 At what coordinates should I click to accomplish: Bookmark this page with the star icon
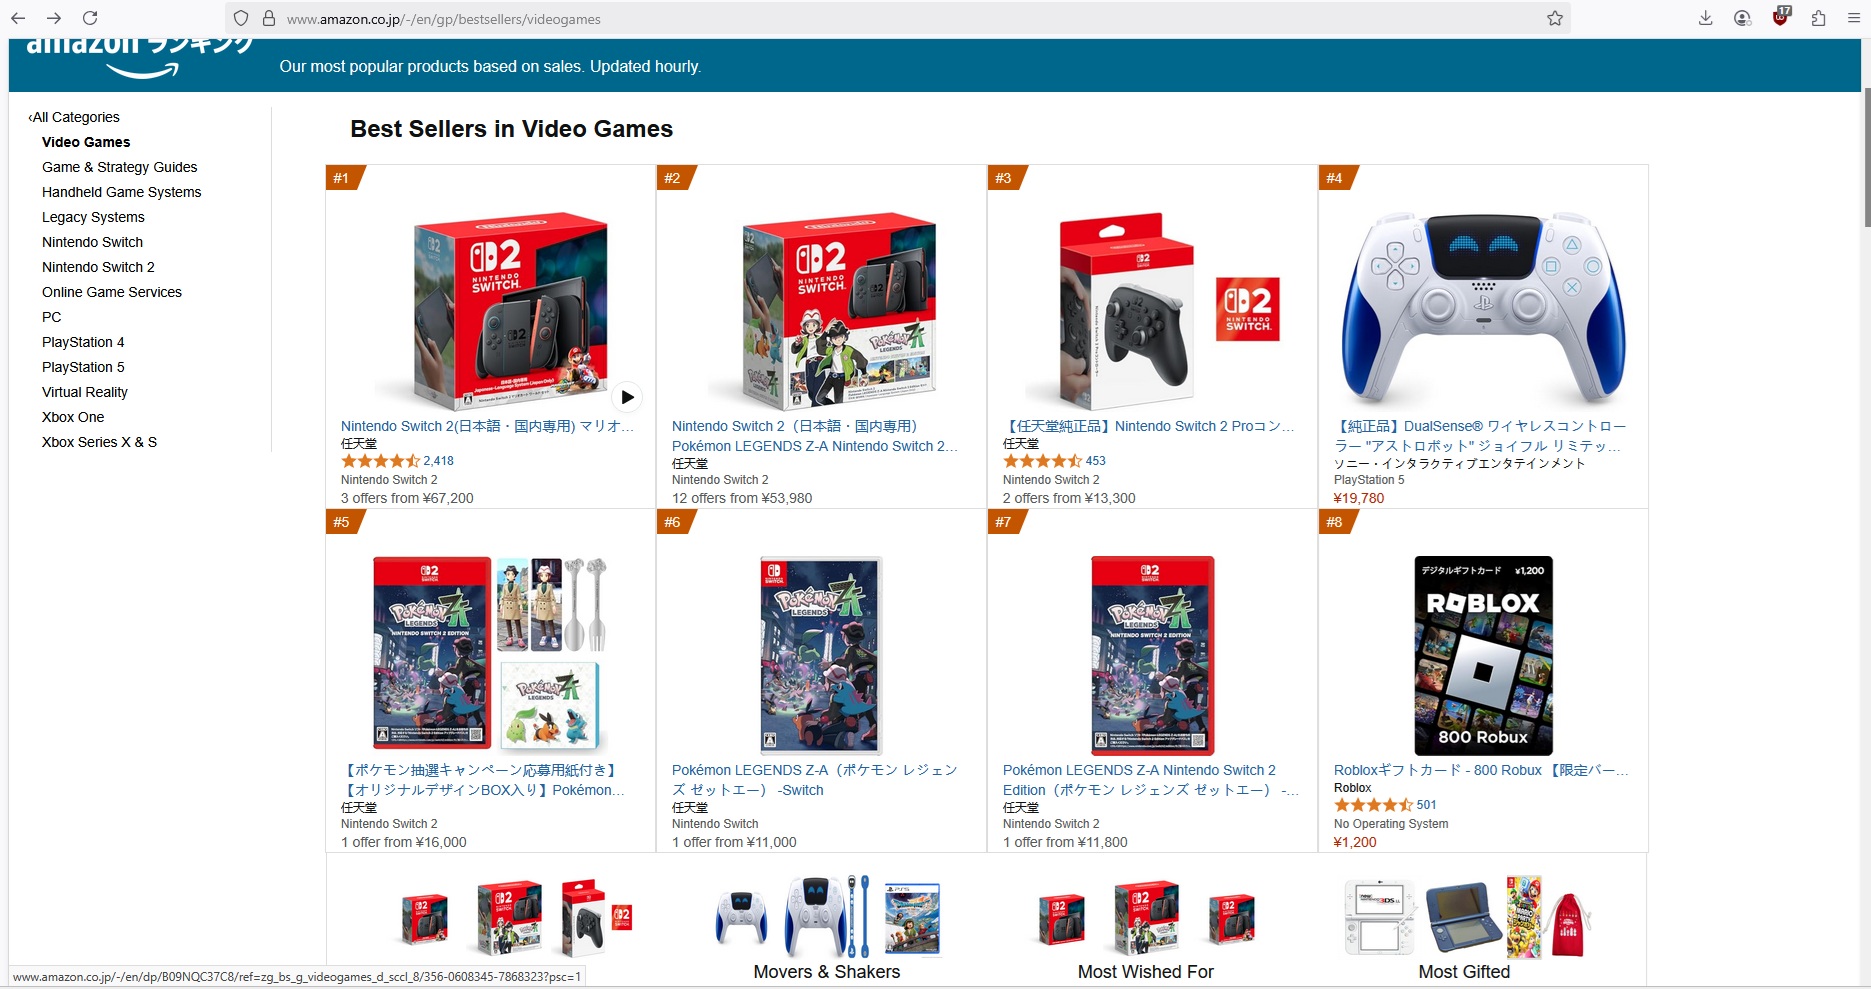(x=1555, y=18)
